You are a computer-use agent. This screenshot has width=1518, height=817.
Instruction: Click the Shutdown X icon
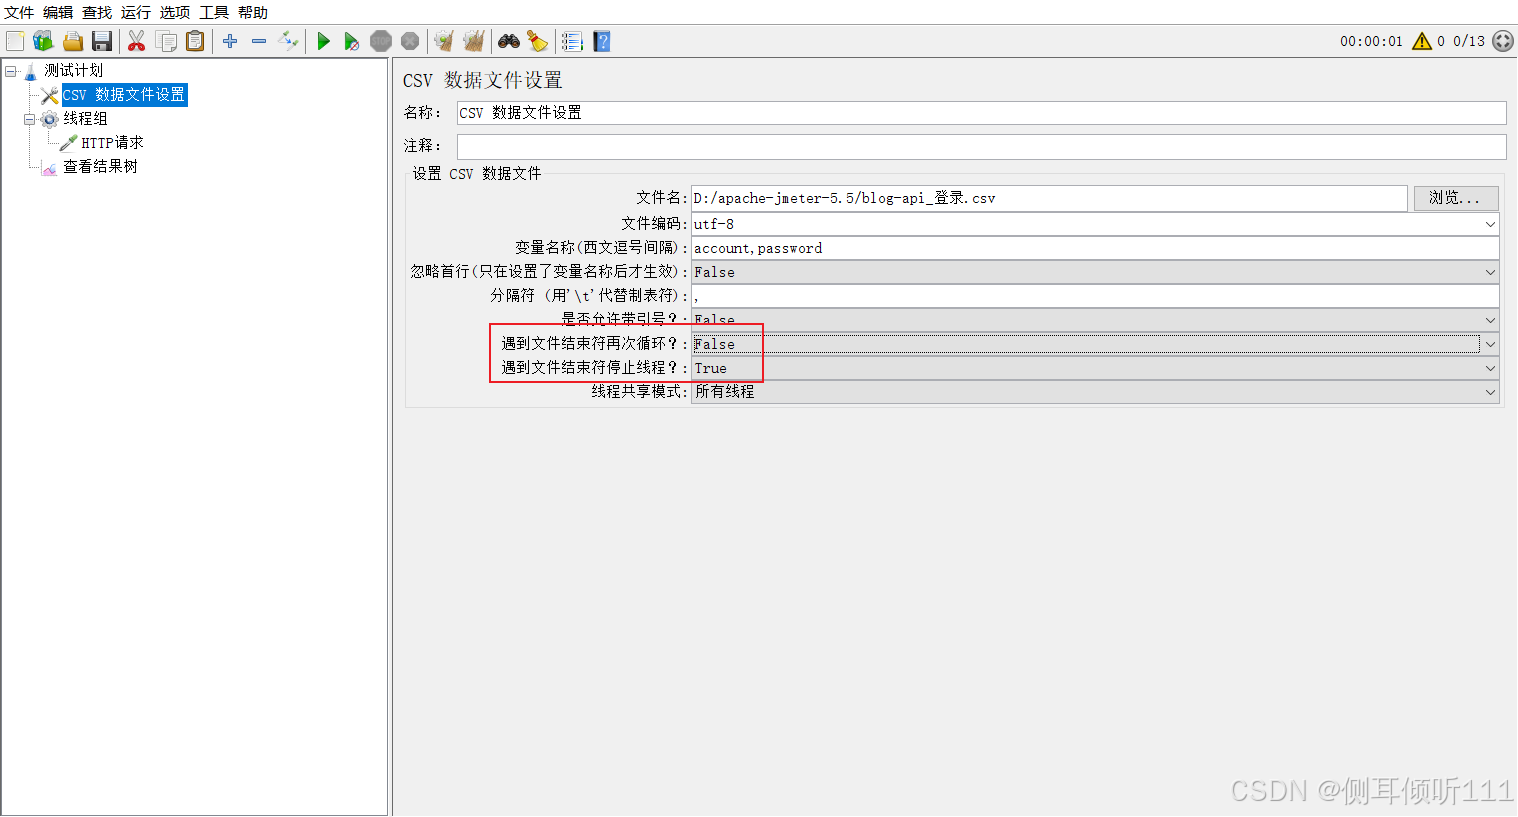coord(410,41)
